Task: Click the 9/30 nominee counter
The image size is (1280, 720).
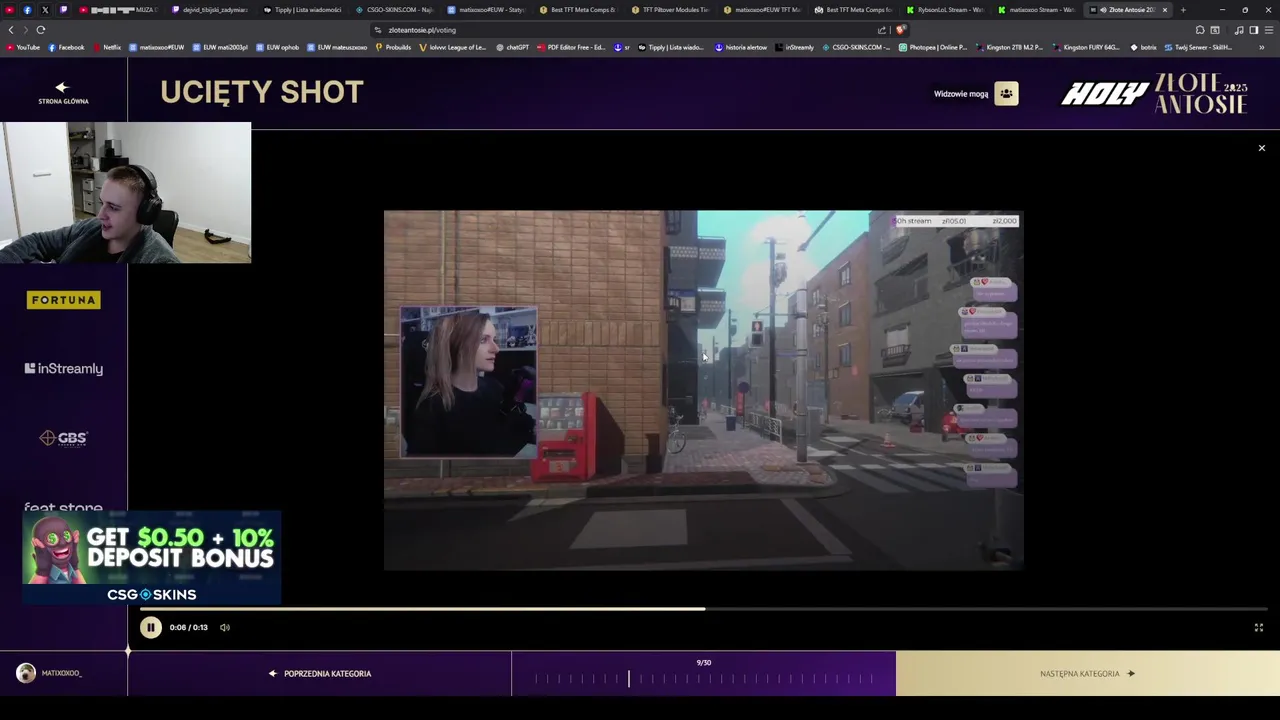Action: coord(704,662)
